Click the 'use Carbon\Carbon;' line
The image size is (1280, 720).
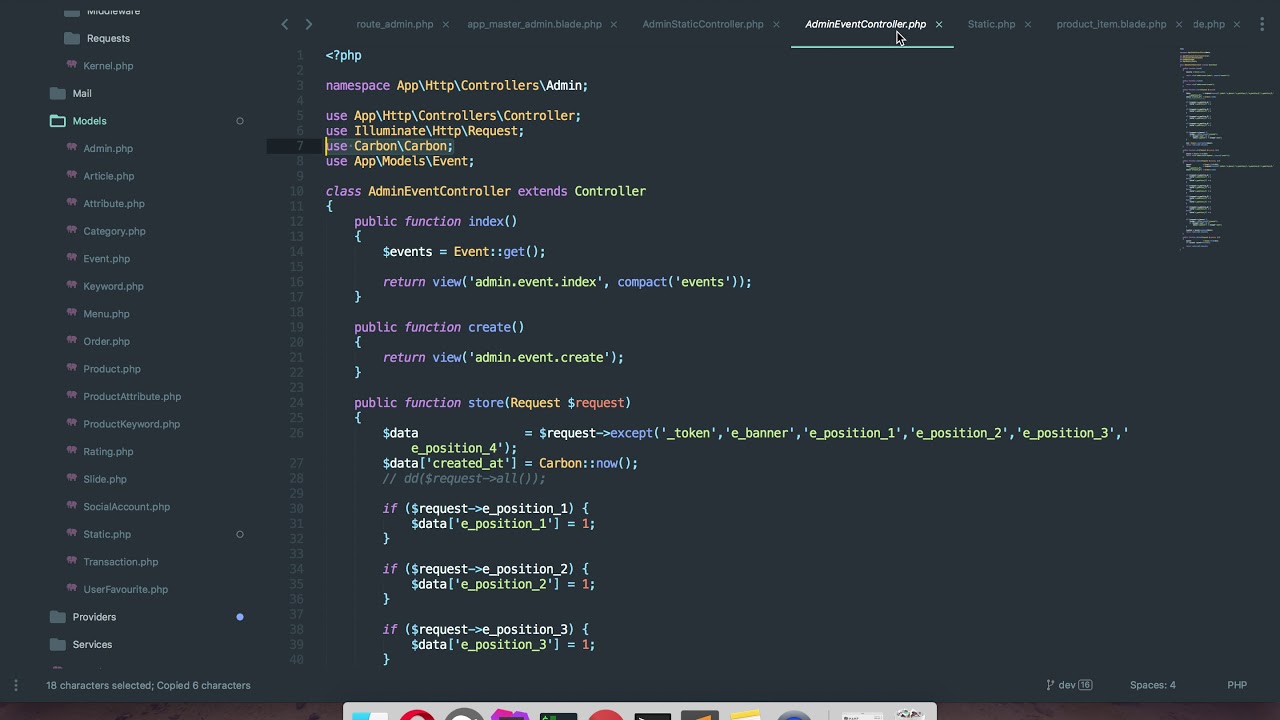tap(389, 146)
